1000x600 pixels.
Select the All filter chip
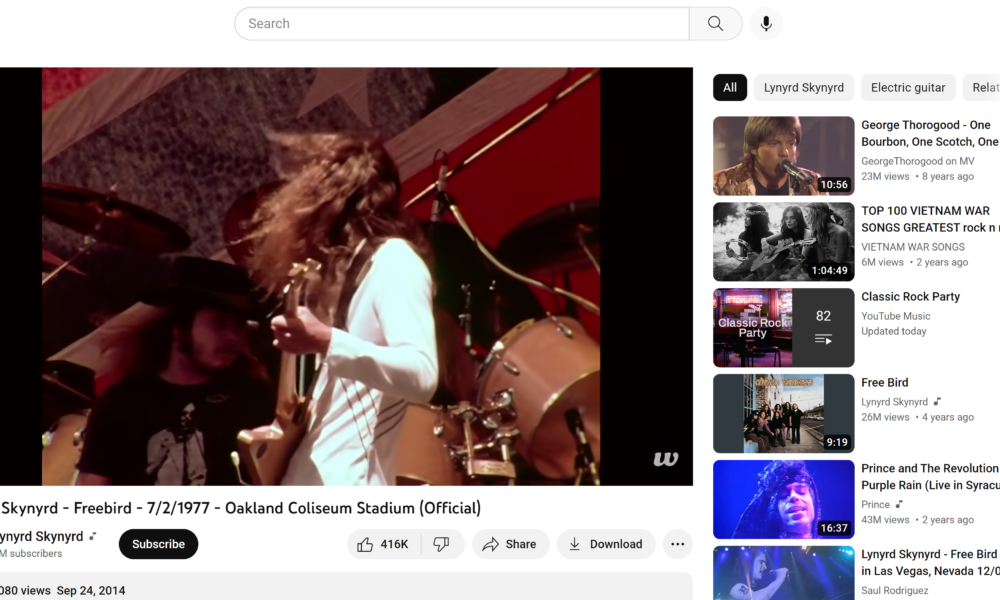click(730, 87)
